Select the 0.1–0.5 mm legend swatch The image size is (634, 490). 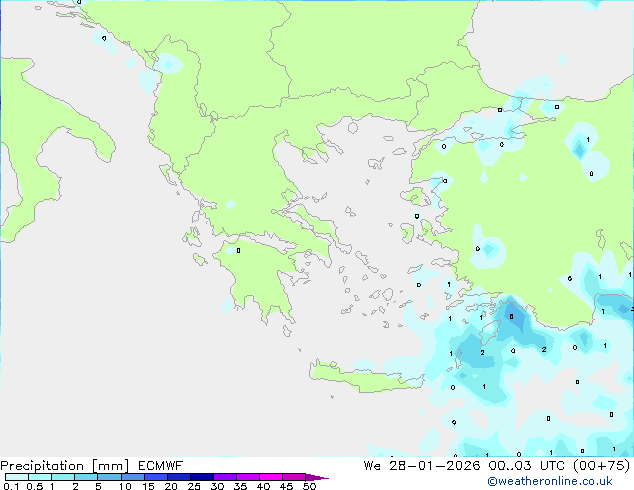click(17, 477)
